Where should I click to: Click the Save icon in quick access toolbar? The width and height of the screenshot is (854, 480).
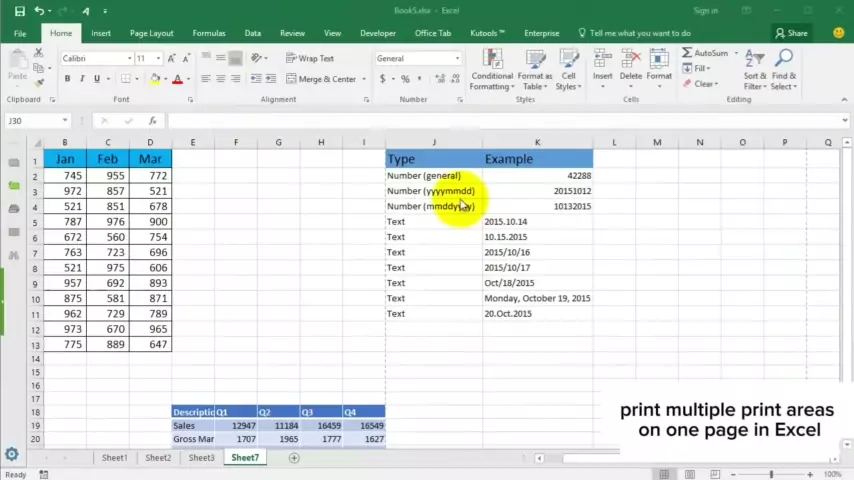19,11
